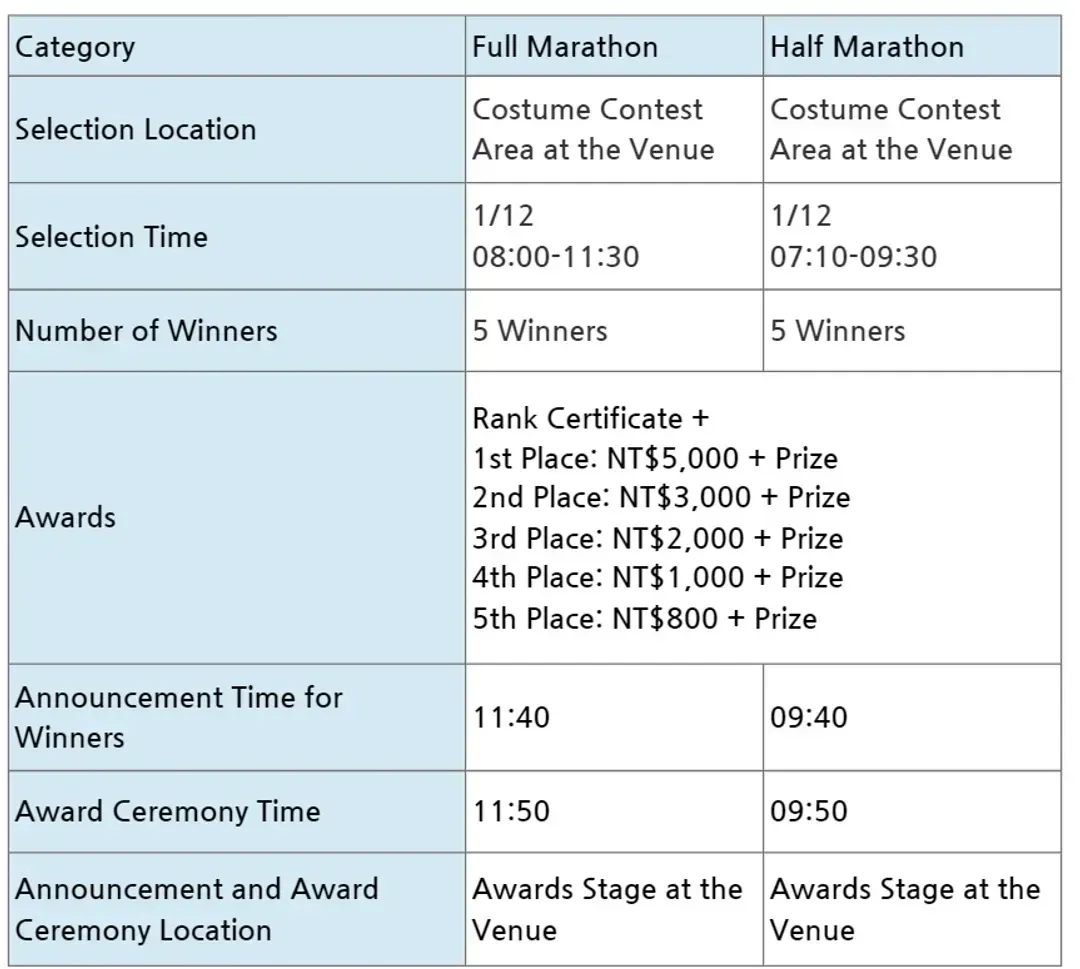
Task: Click the "Announcement and Award Ceremony Location" label
Action: click(x=196, y=909)
